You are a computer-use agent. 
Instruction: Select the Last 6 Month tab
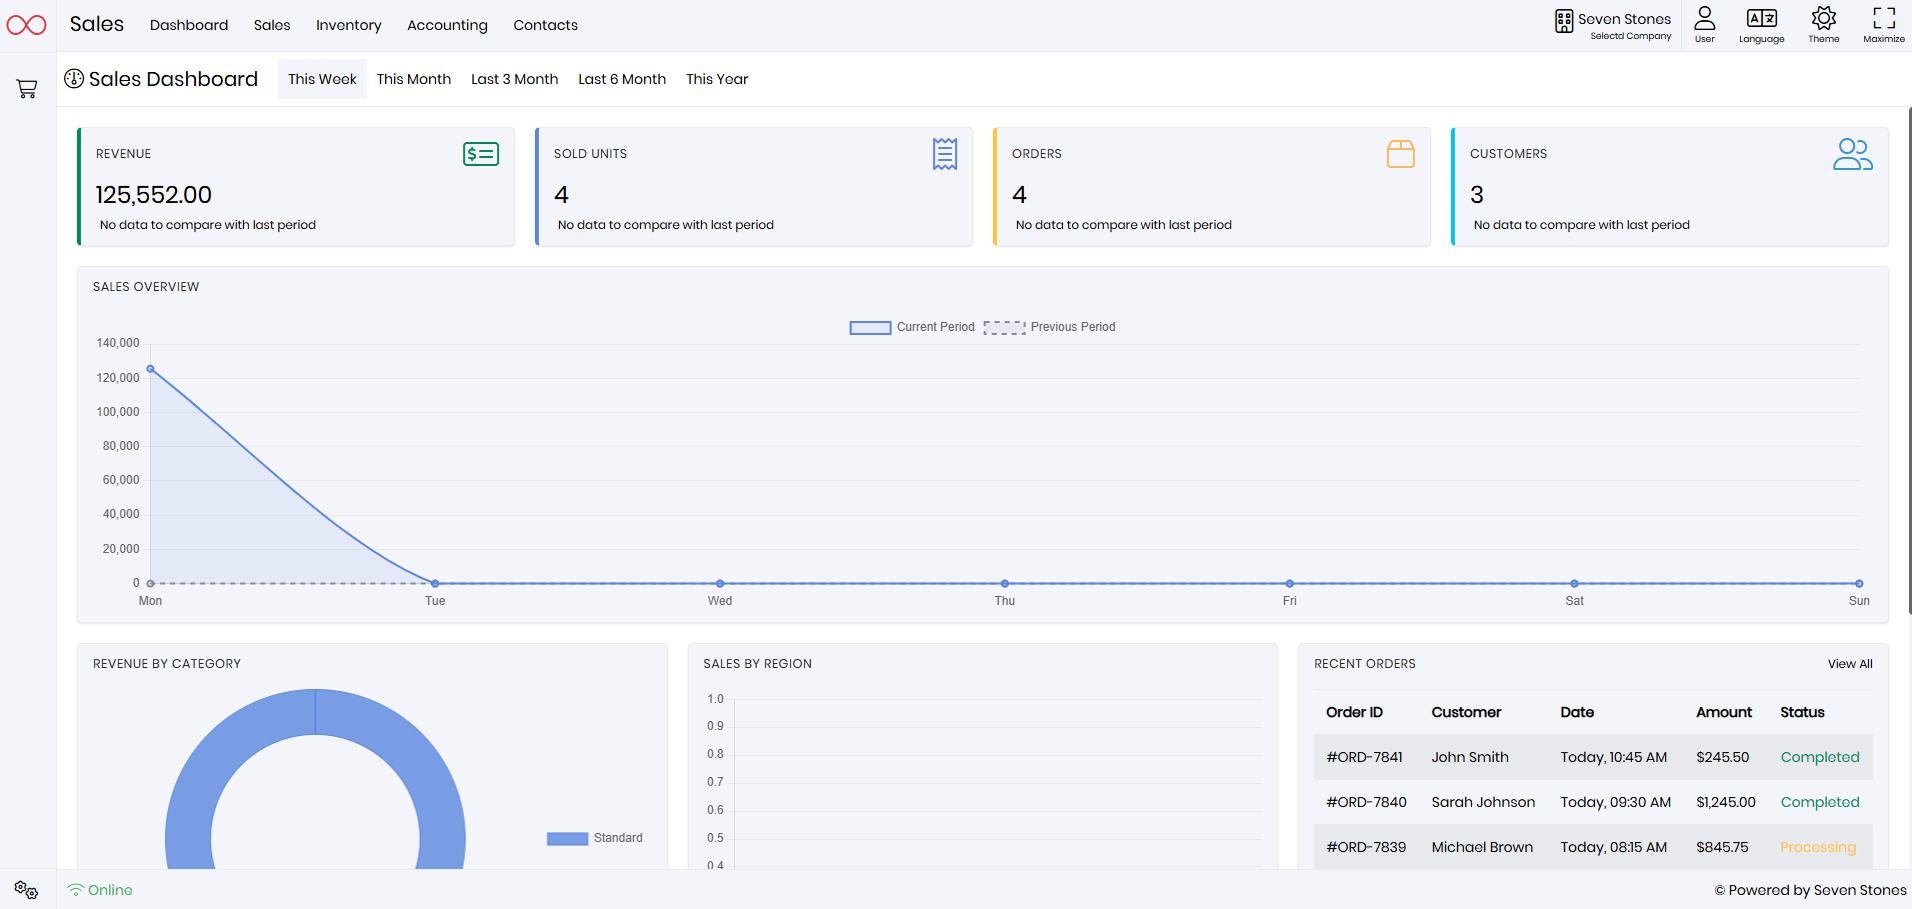621,79
